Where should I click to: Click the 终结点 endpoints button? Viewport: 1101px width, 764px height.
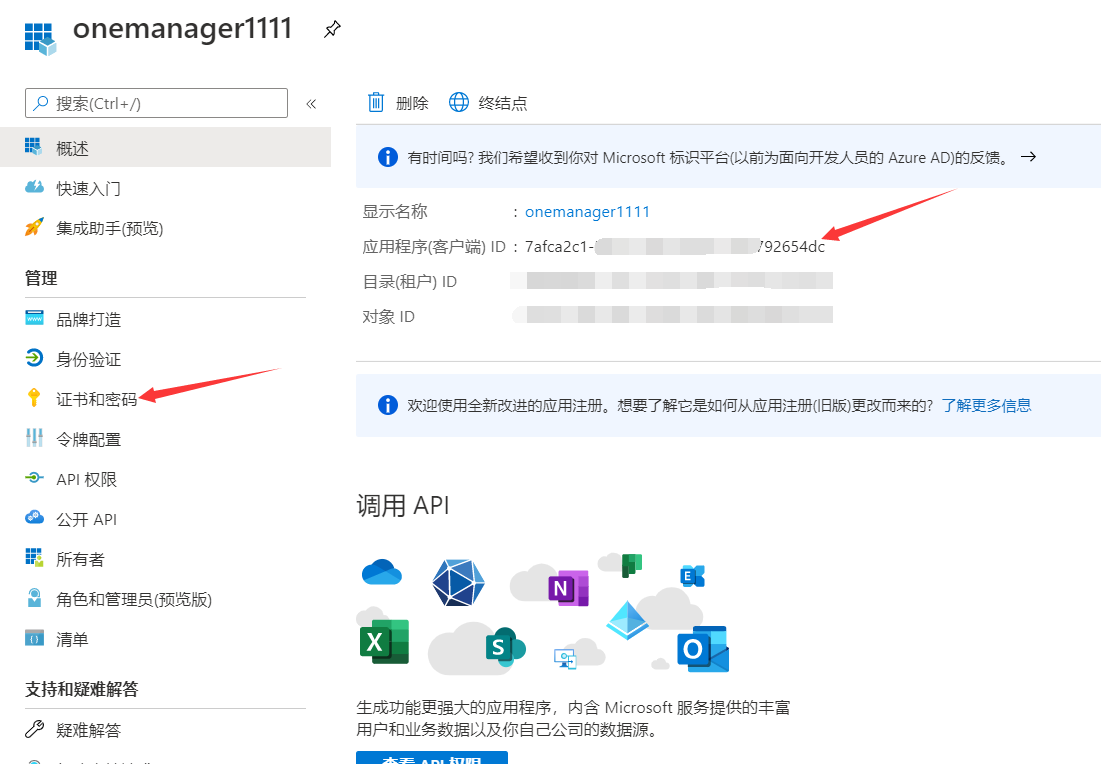coord(488,102)
